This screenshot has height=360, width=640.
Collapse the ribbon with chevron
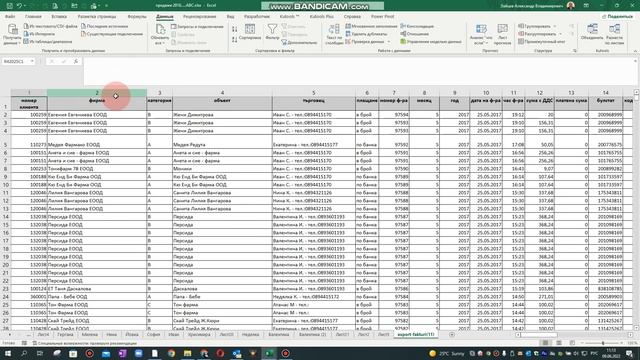pyautogui.click(x=635, y=51)
